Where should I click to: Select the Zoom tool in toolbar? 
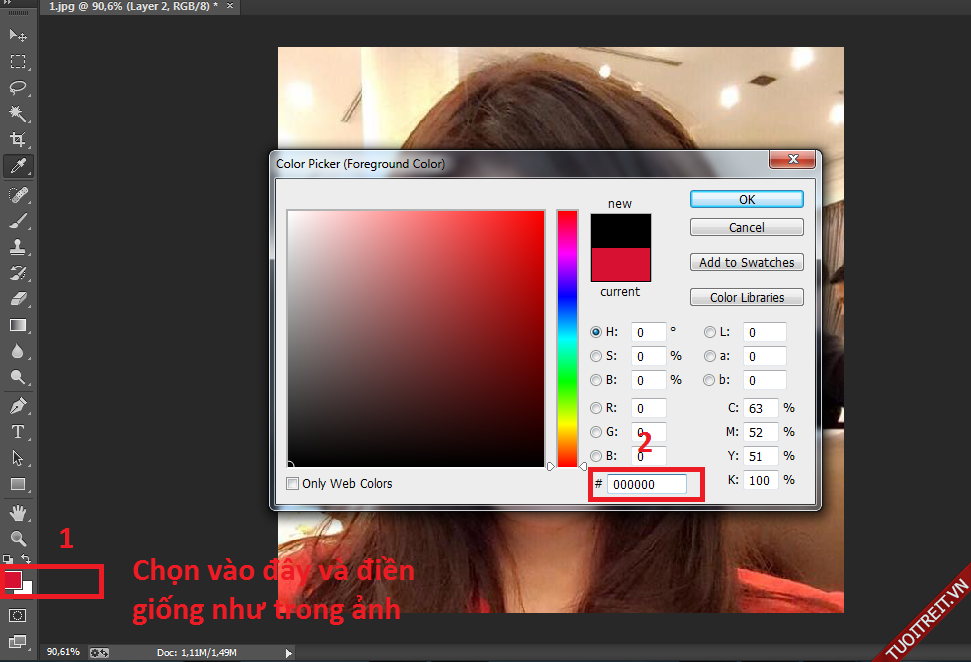(x=18, y=539)
